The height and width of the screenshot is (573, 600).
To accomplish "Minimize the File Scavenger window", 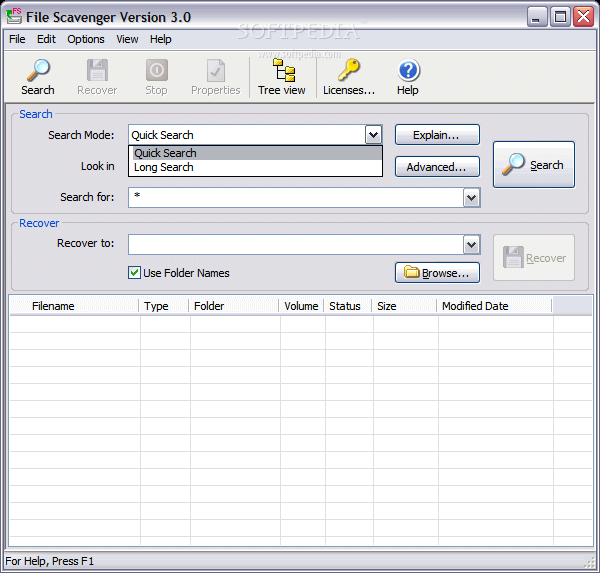I will pyautogui.click(x=536, y=17).
